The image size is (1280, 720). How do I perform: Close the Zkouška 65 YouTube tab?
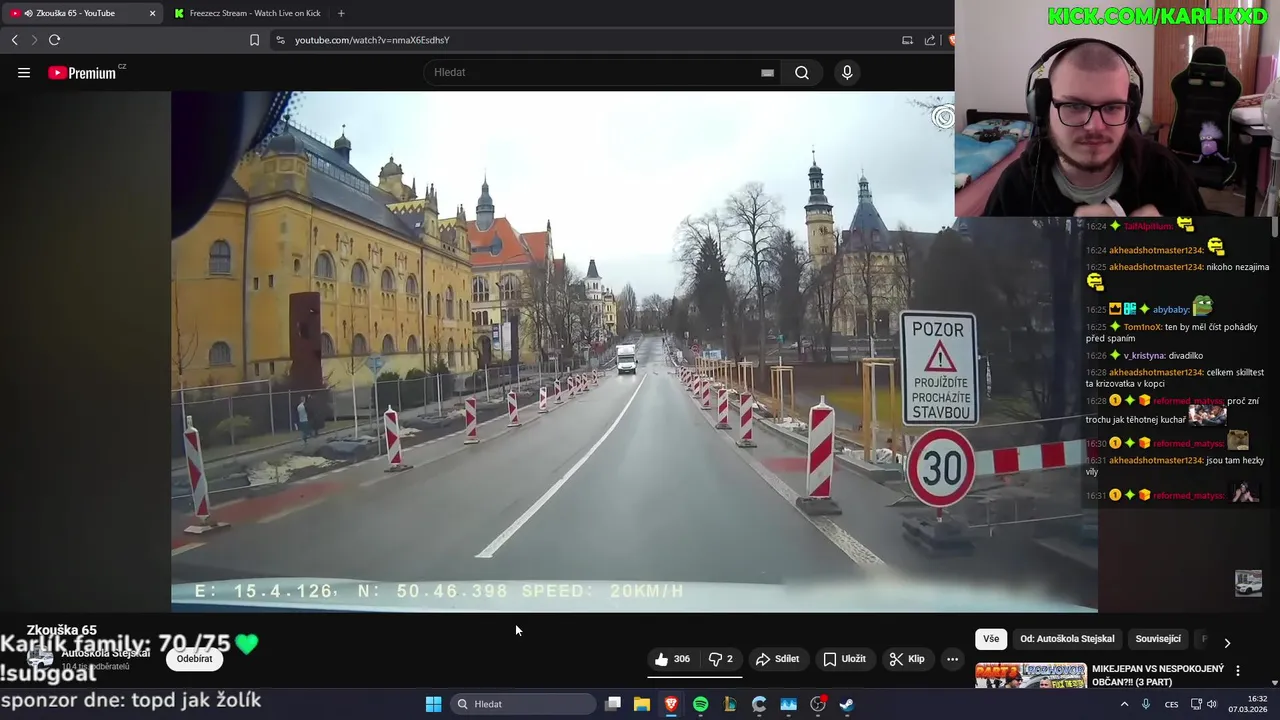tap(152, 13)
